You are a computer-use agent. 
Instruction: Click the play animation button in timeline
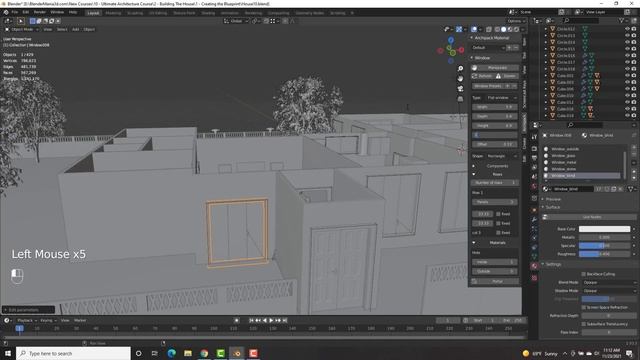271,320
